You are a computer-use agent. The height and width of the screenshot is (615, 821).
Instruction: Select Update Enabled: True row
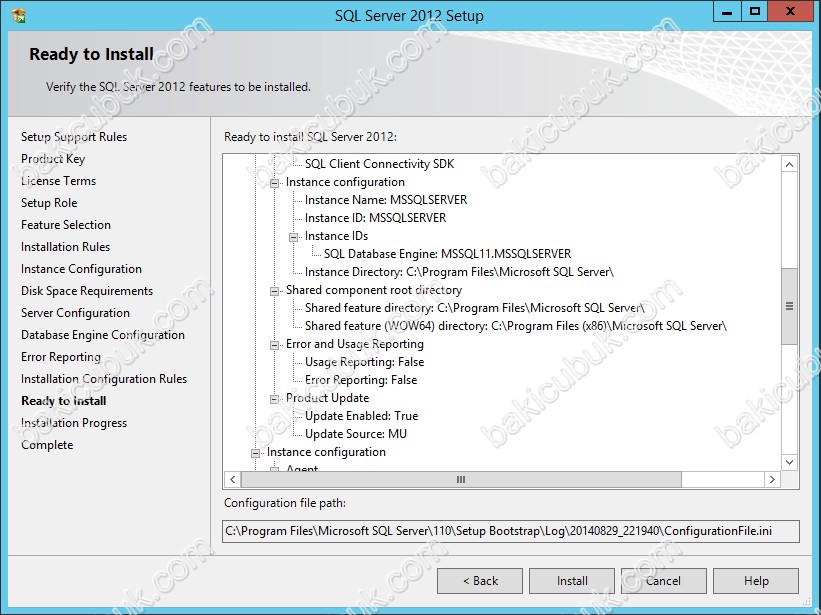click(361, 416)
